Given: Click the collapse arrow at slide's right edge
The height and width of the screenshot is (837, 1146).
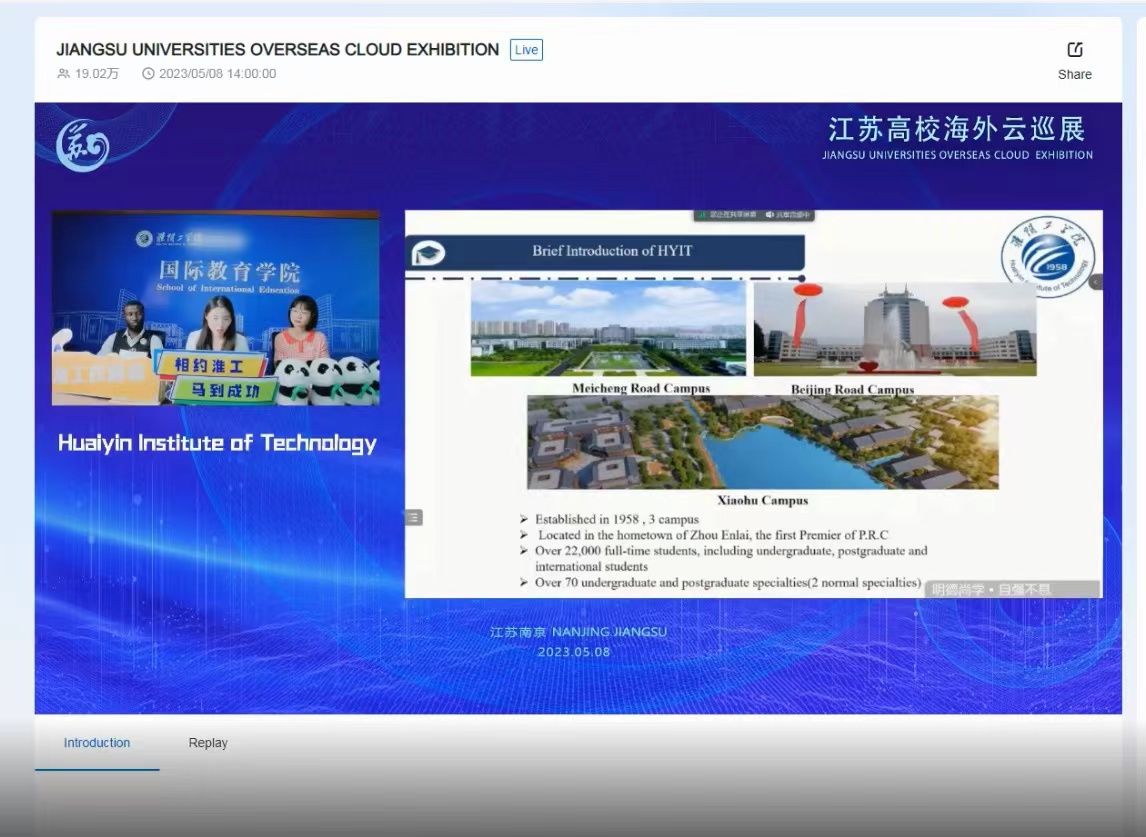Looking at the screenshot, I should coord(1096,282).
